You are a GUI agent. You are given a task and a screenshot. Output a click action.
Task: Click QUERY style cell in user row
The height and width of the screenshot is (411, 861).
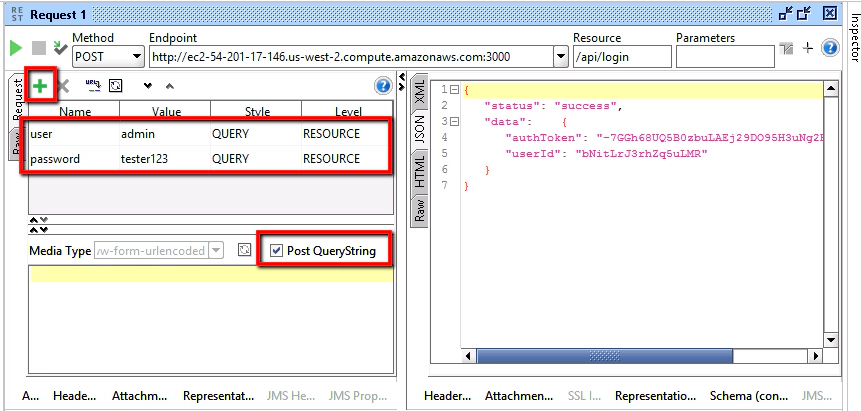click(x=256, y=134)
